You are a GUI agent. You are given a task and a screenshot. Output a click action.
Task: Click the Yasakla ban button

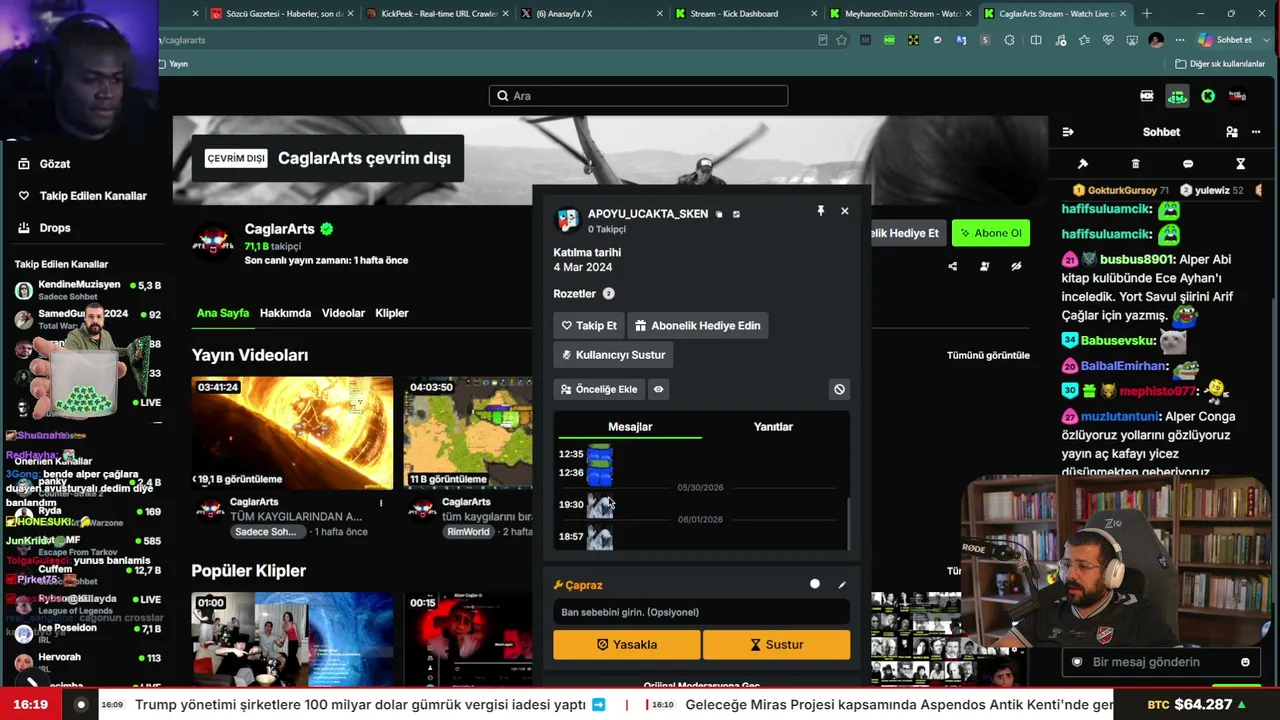627,645
